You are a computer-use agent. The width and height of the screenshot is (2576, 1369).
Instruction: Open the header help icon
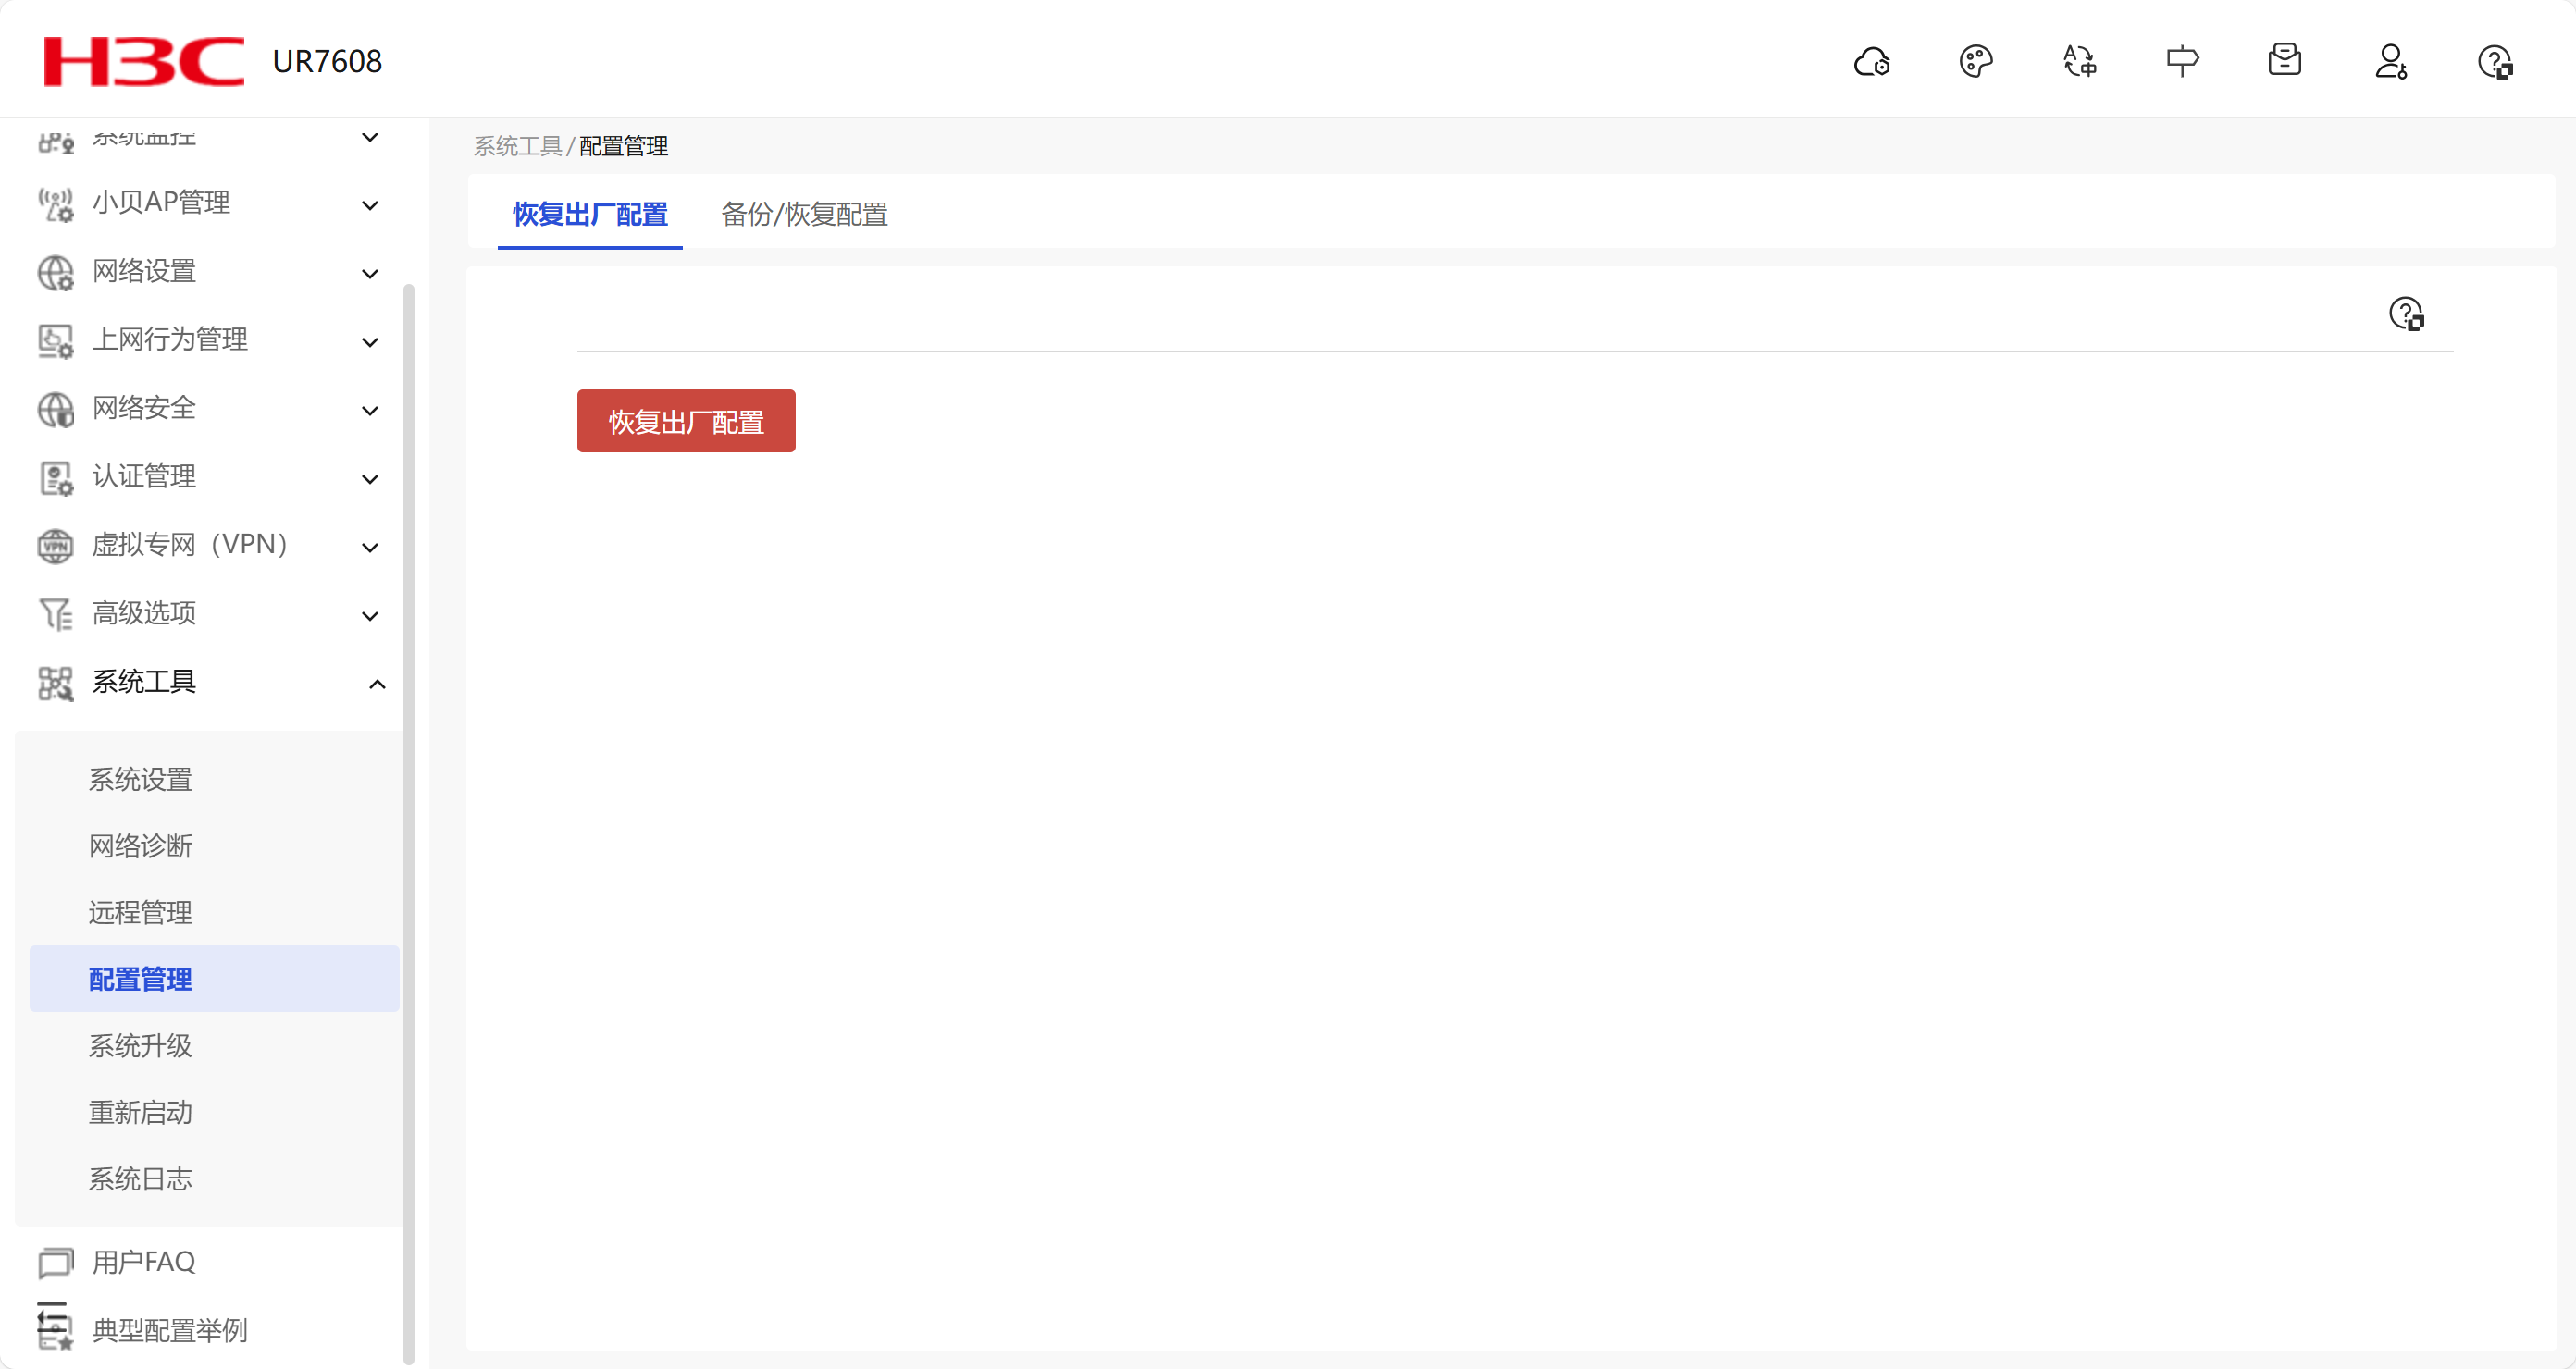(2495, 62)
